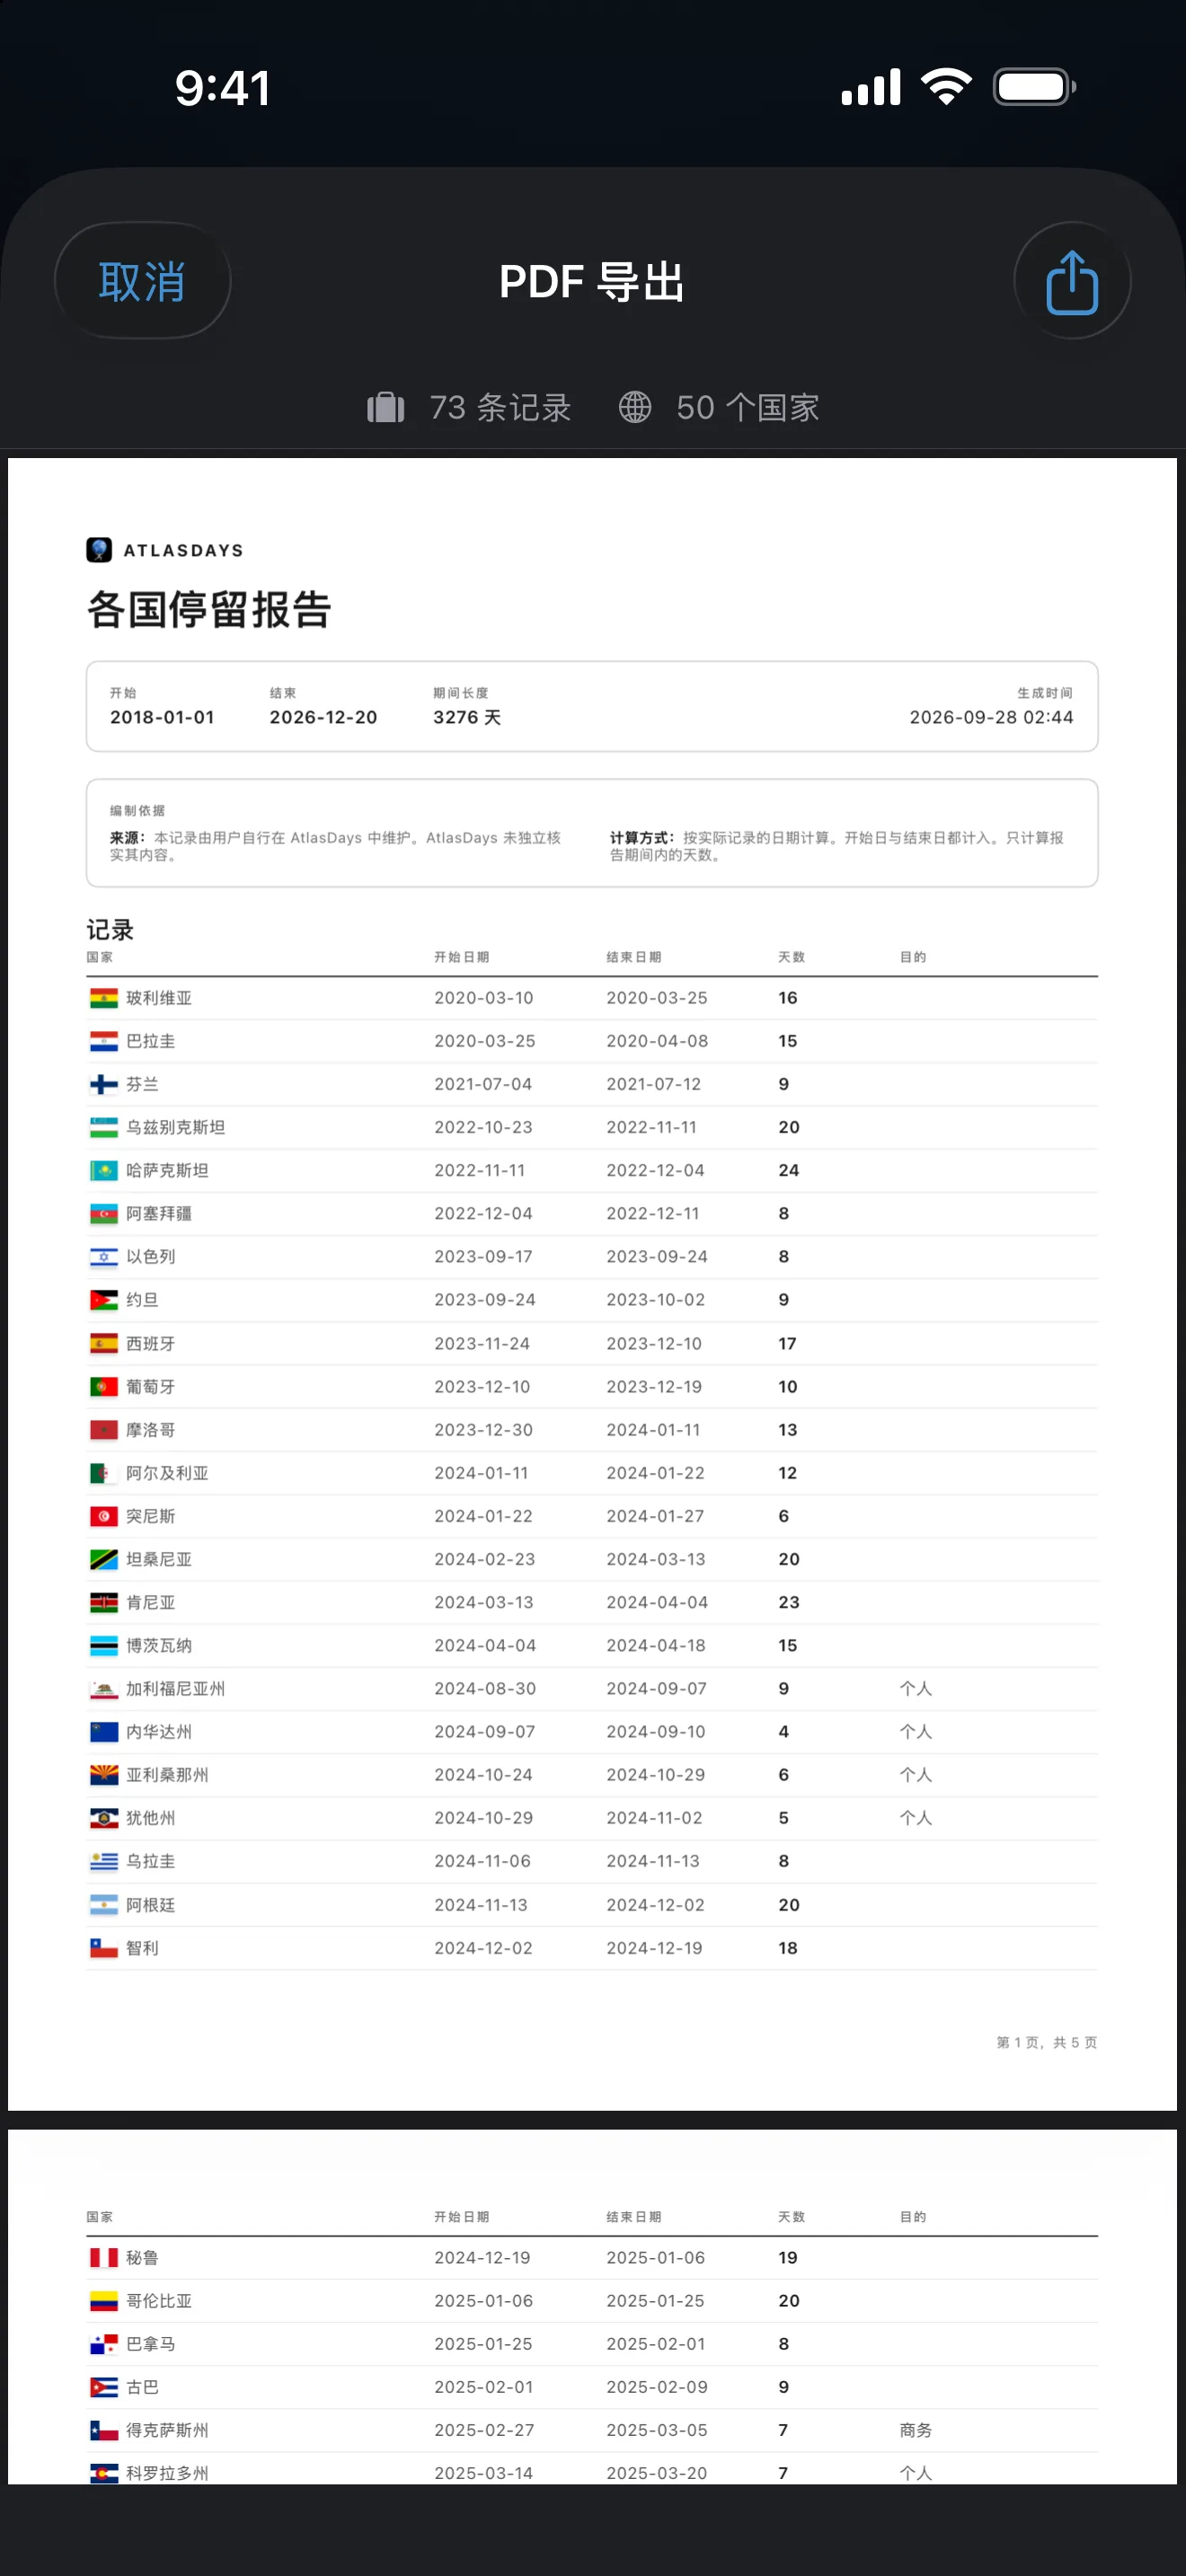The width and height of the screenshot is (1186, 2576).
Task: Tap the 约旦 flag icon
Action: point(104,1300)
